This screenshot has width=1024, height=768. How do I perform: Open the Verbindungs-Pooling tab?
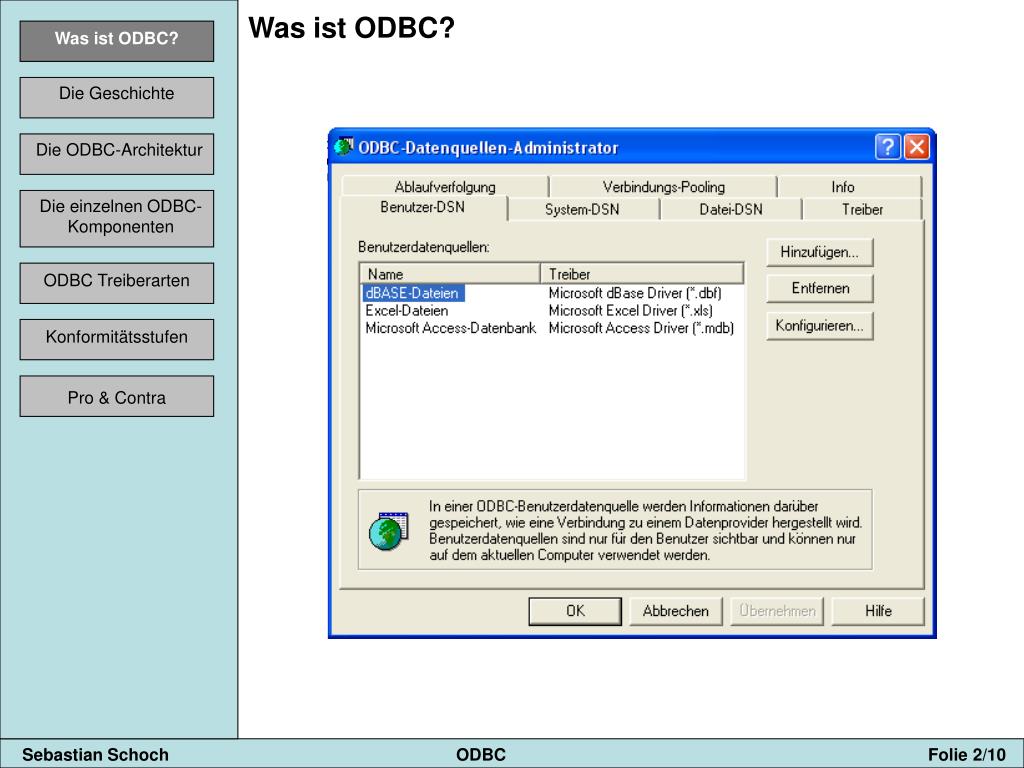pyautogui.click(x=664, y=187)
